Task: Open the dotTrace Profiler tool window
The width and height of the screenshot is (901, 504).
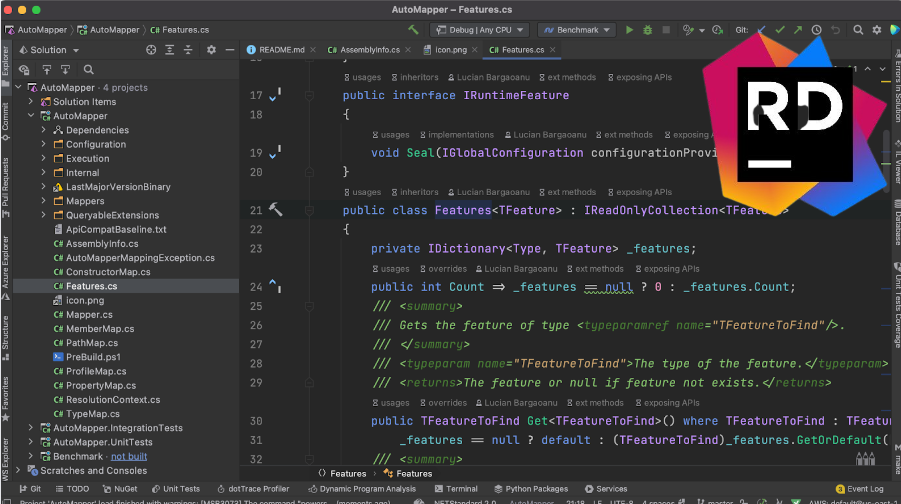Action: point(253,489)
